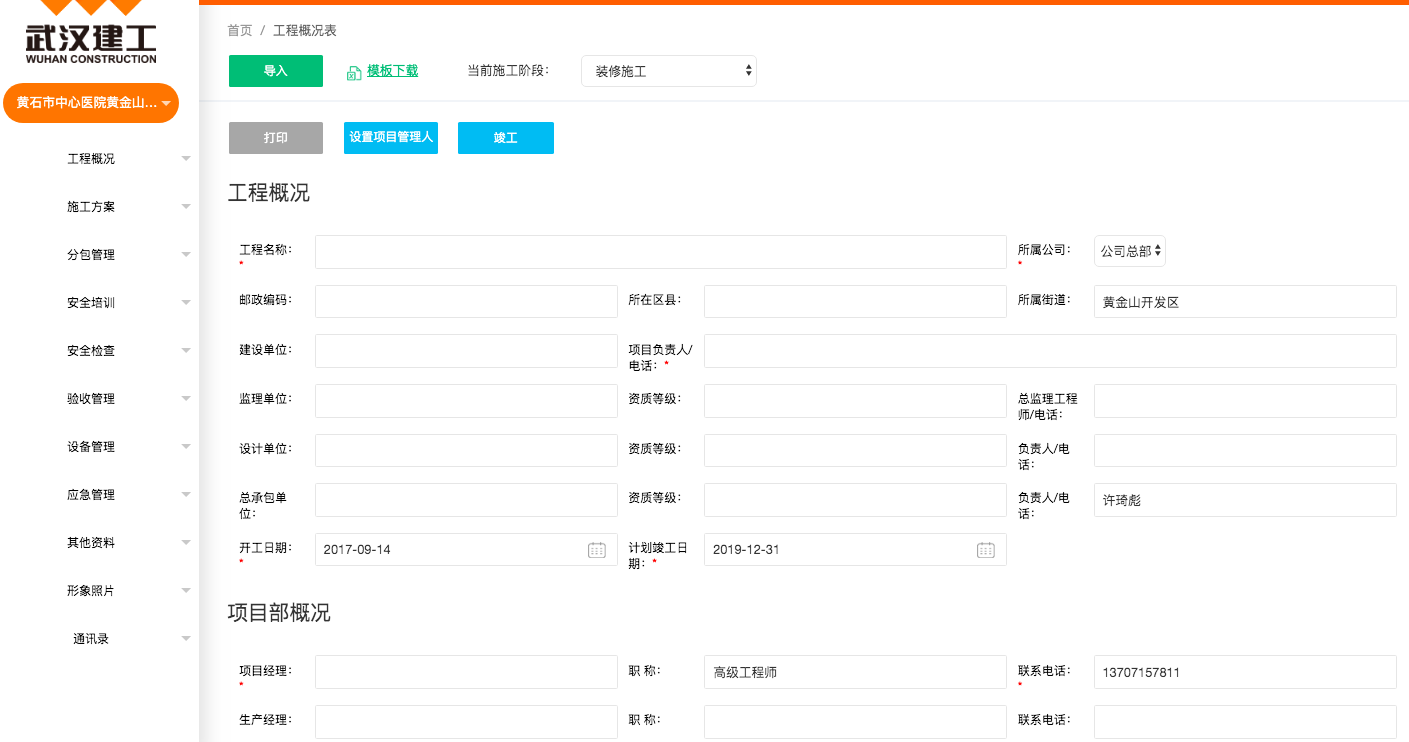Click 资质等级 field beside 监理单位
This screenshot has width=1409, height=742.
tap(855, 401)
